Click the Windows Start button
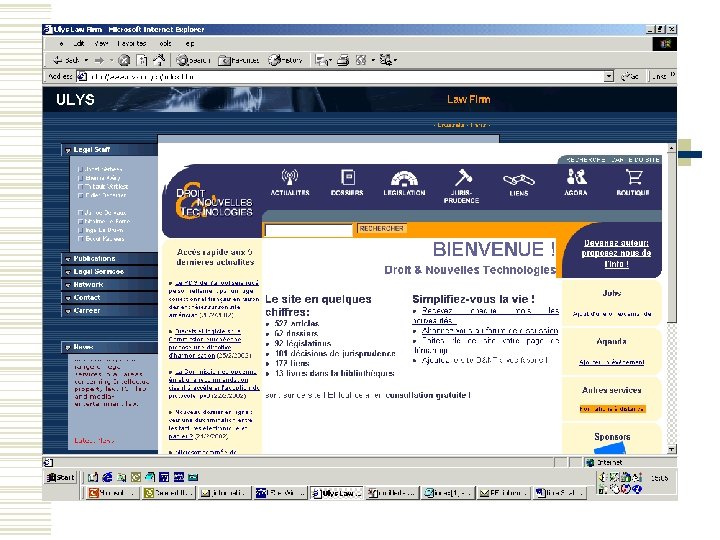720x540 pixels. 61,478
